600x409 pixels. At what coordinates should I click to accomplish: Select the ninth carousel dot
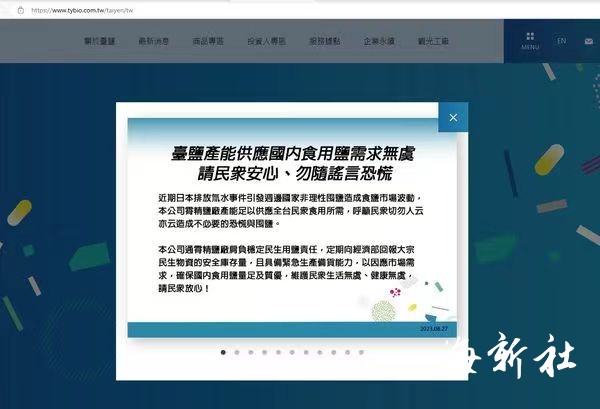pos(334,352)
